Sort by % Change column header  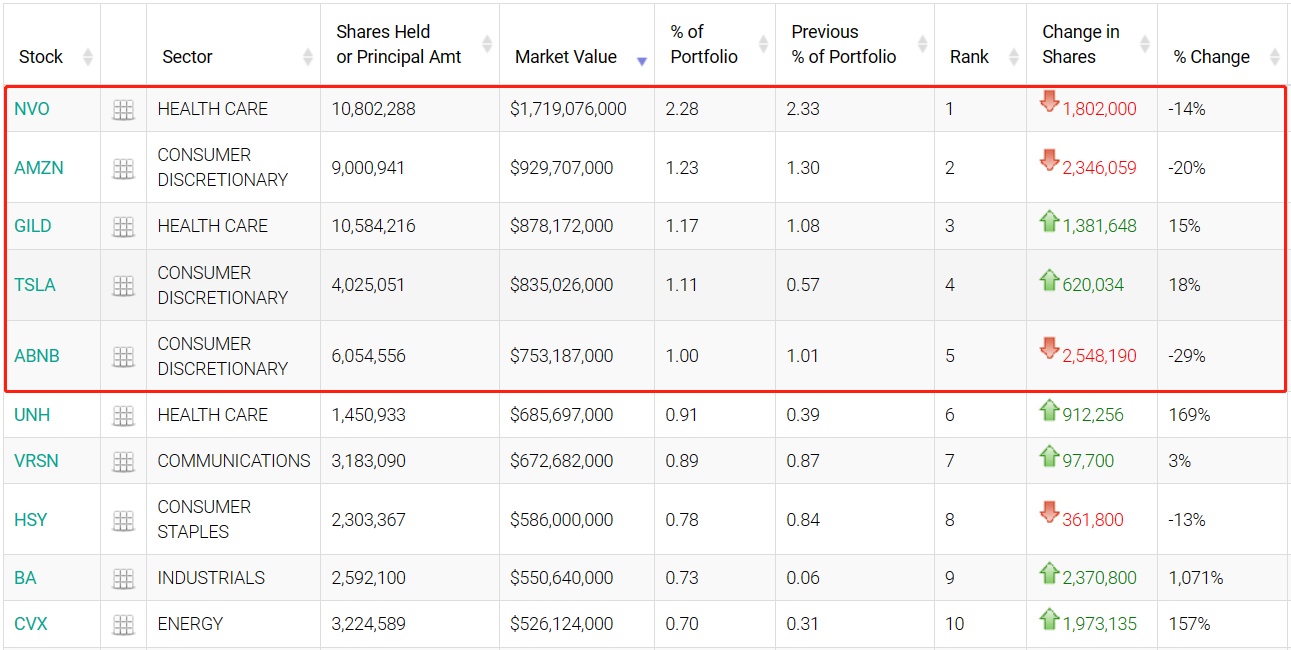[x=1211, y=57]
